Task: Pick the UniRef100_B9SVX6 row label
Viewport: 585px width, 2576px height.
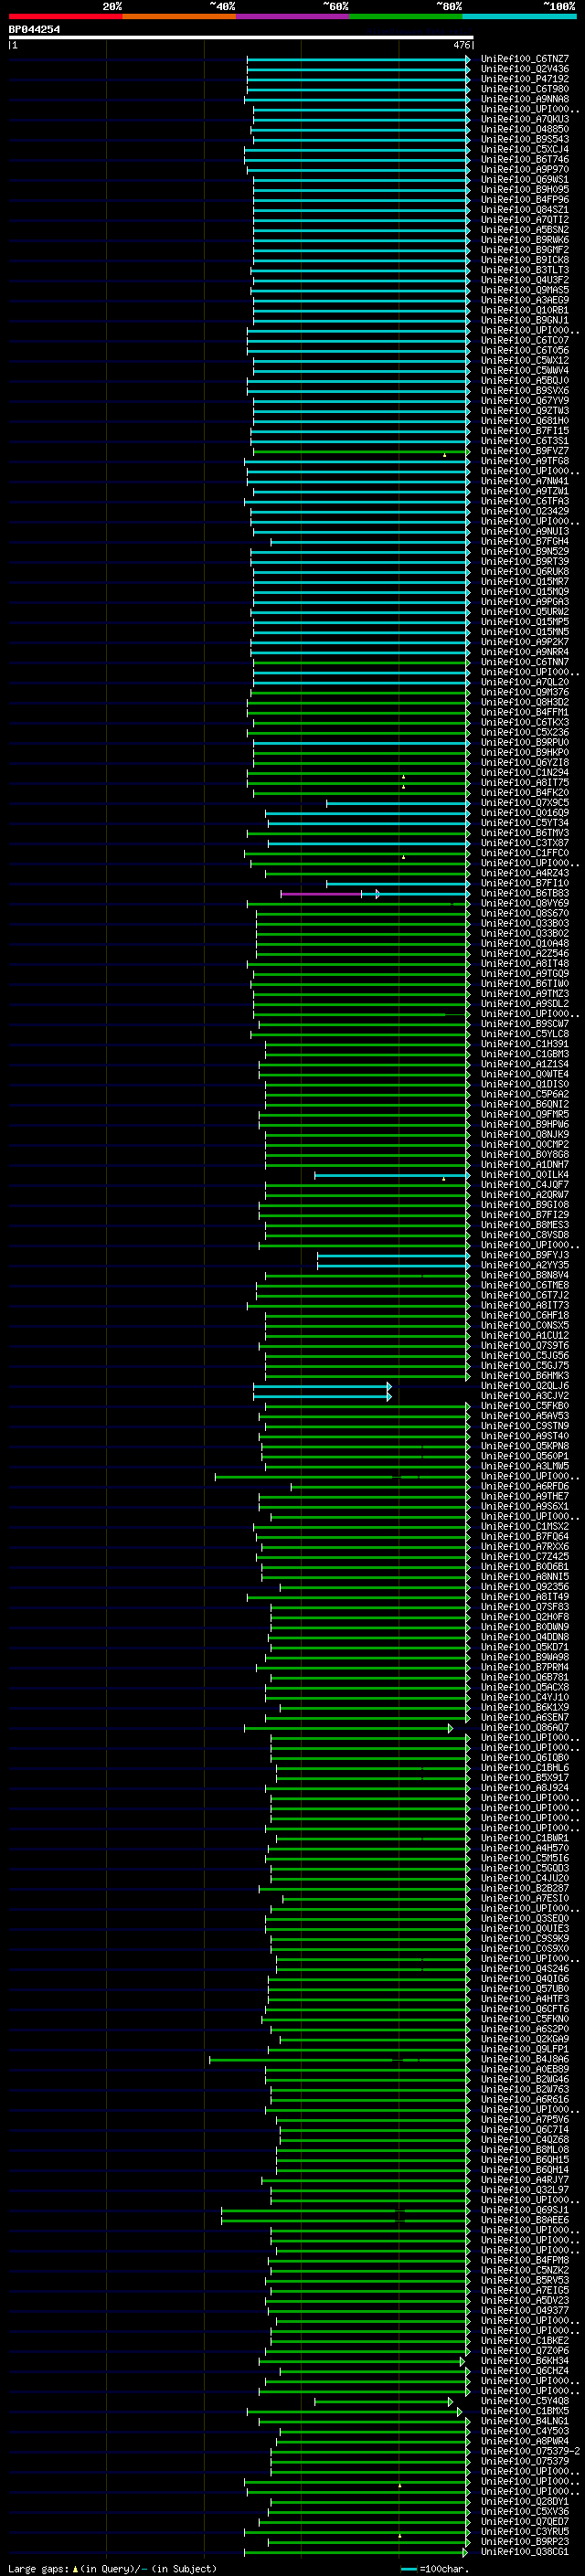Action: pos(524,390)
